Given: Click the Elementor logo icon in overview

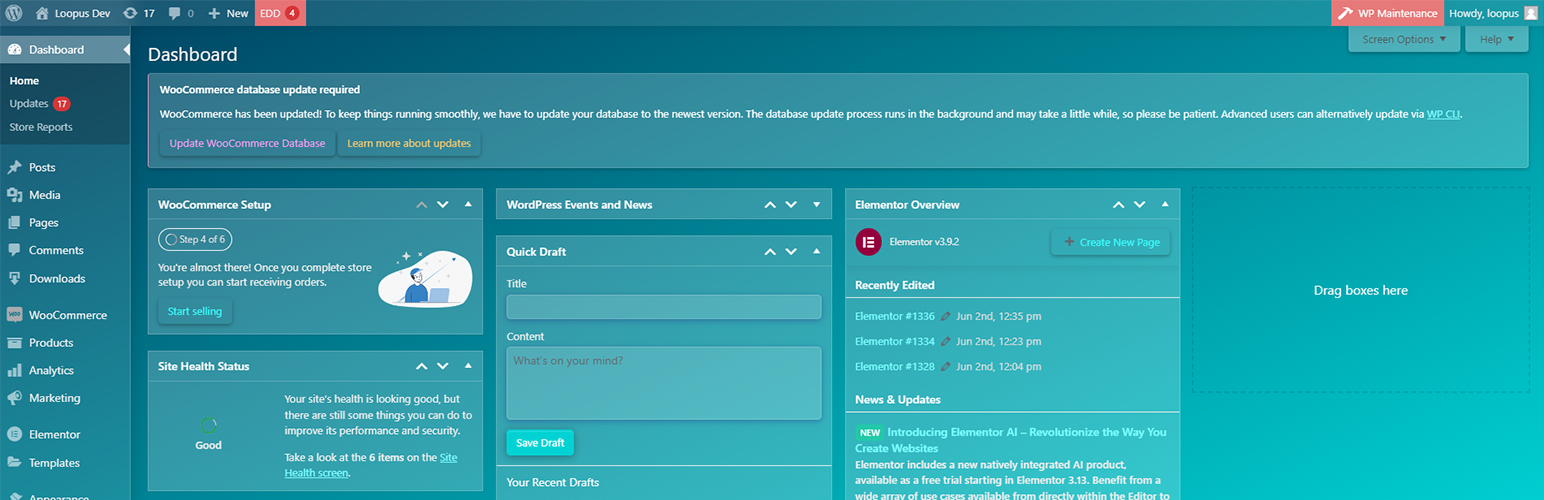Looking at the screenshot, I should point(869,242).
